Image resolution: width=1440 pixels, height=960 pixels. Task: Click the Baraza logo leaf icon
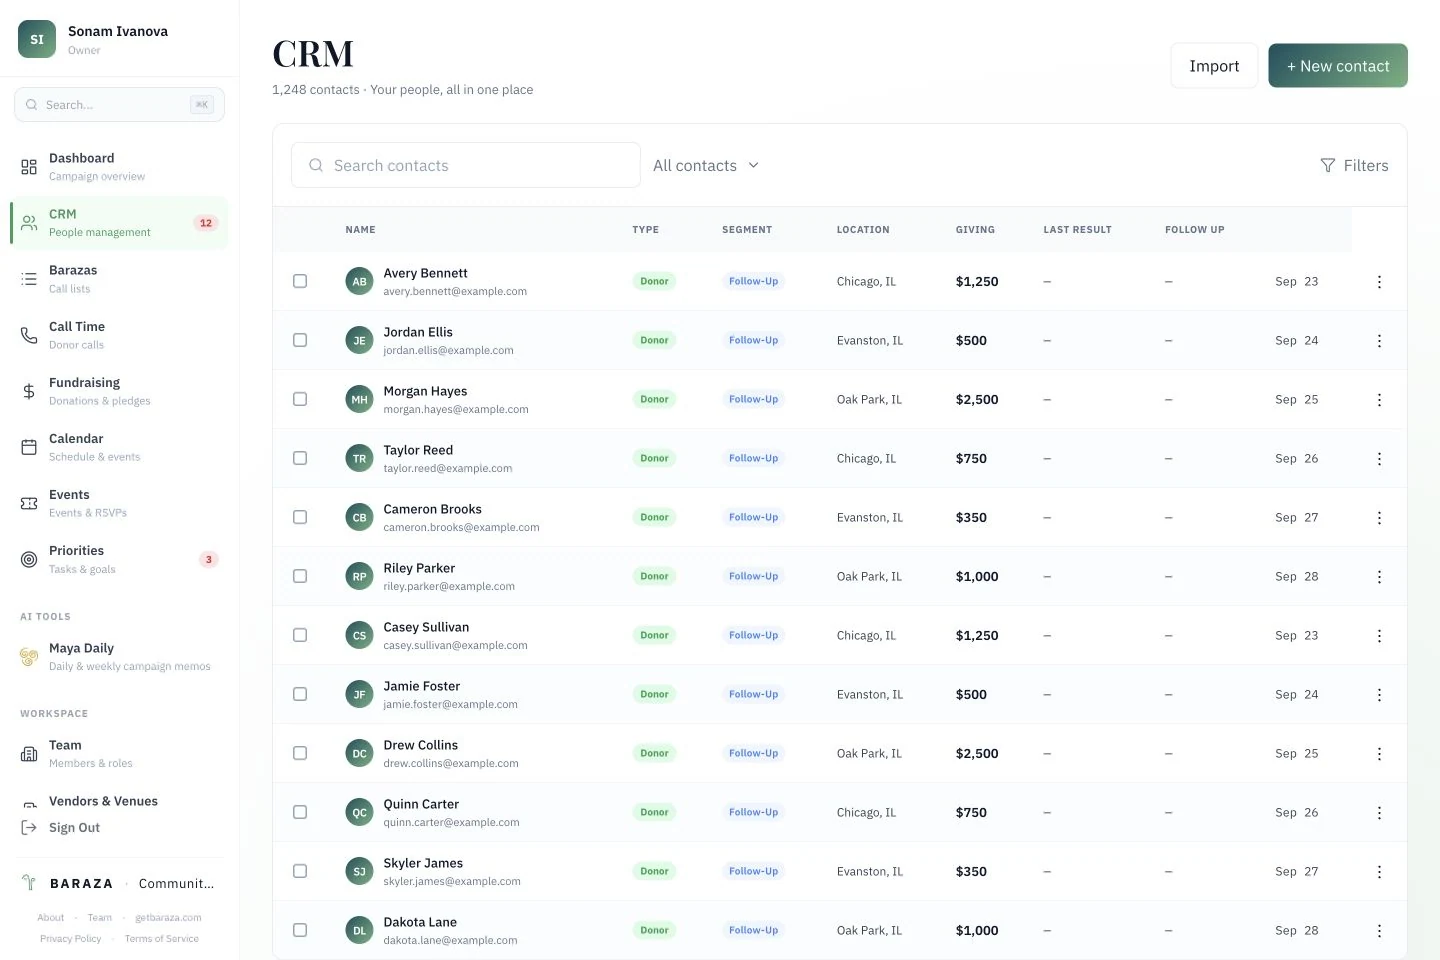point(29,883)
